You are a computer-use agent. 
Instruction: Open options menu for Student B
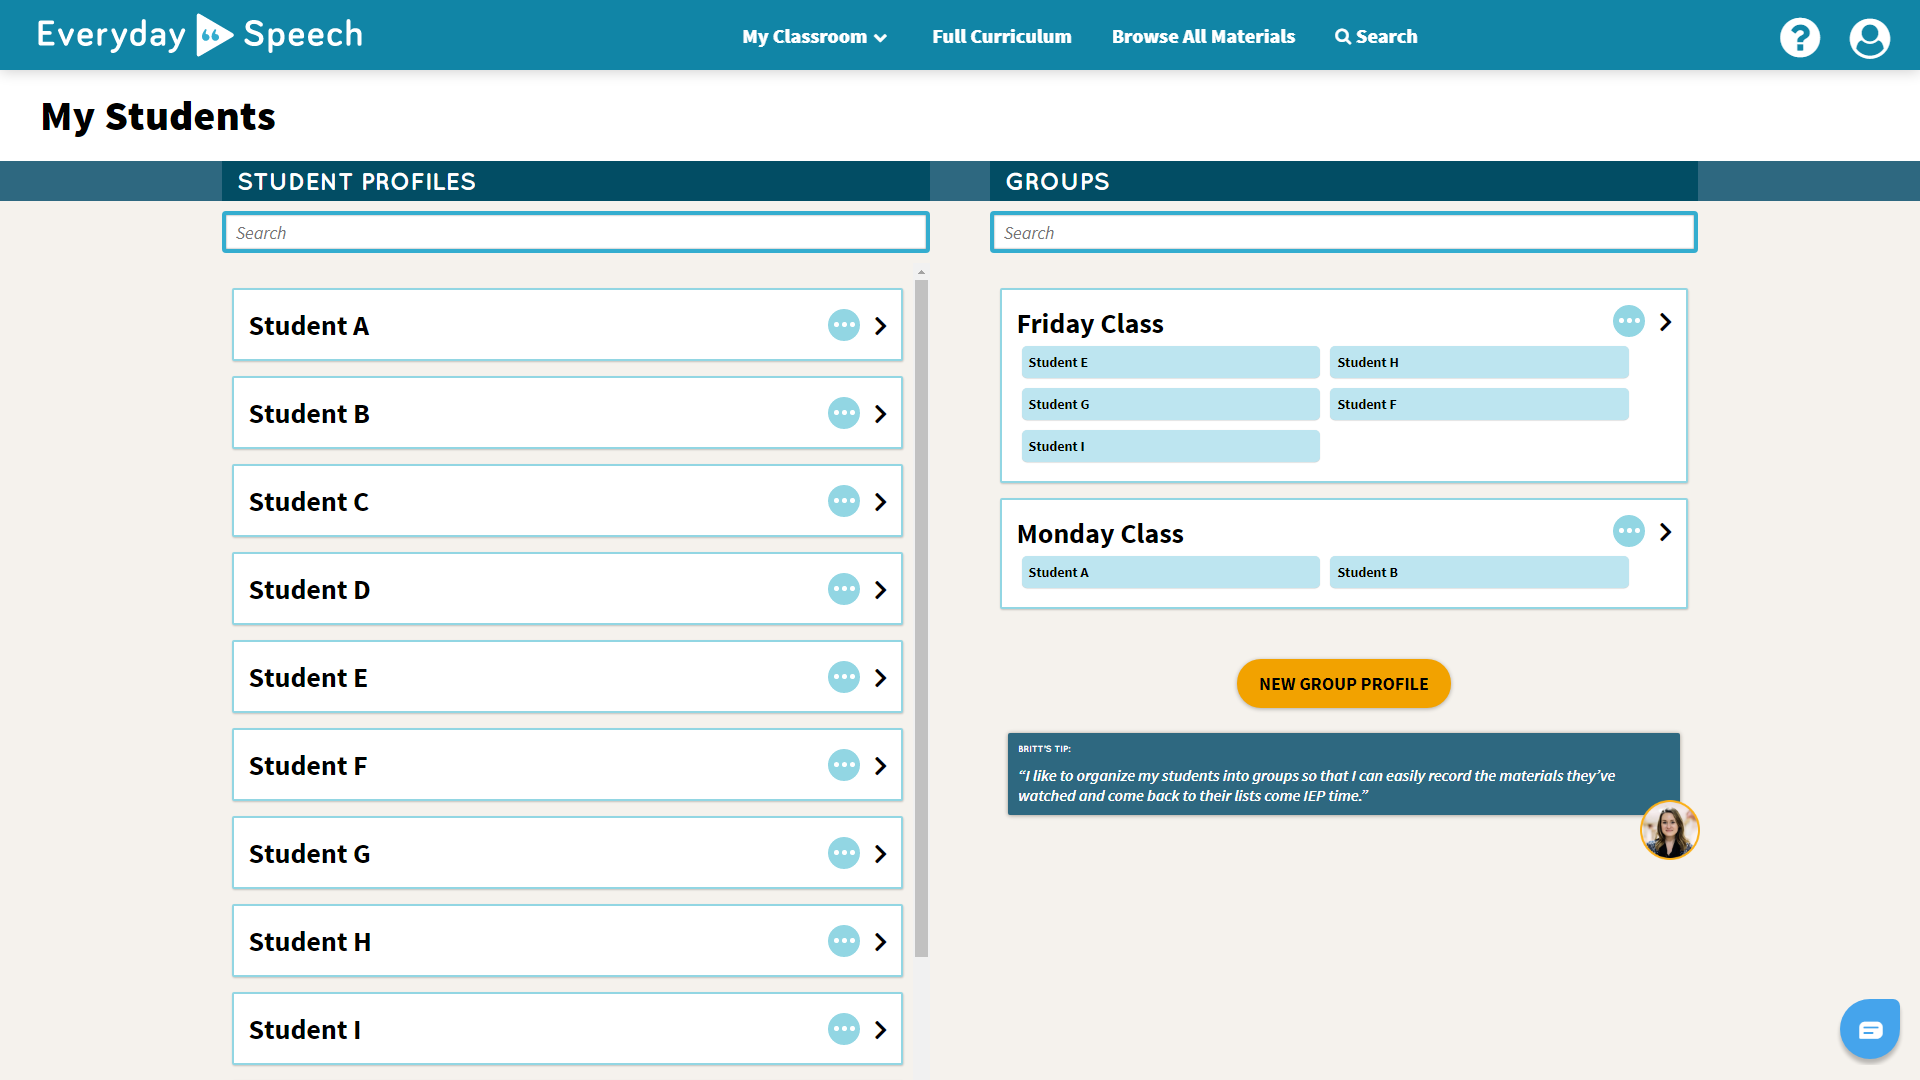[844, 413]
